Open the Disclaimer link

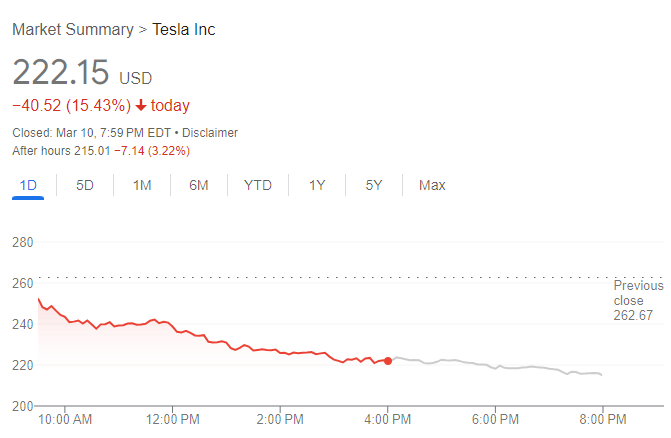(208, 133)
